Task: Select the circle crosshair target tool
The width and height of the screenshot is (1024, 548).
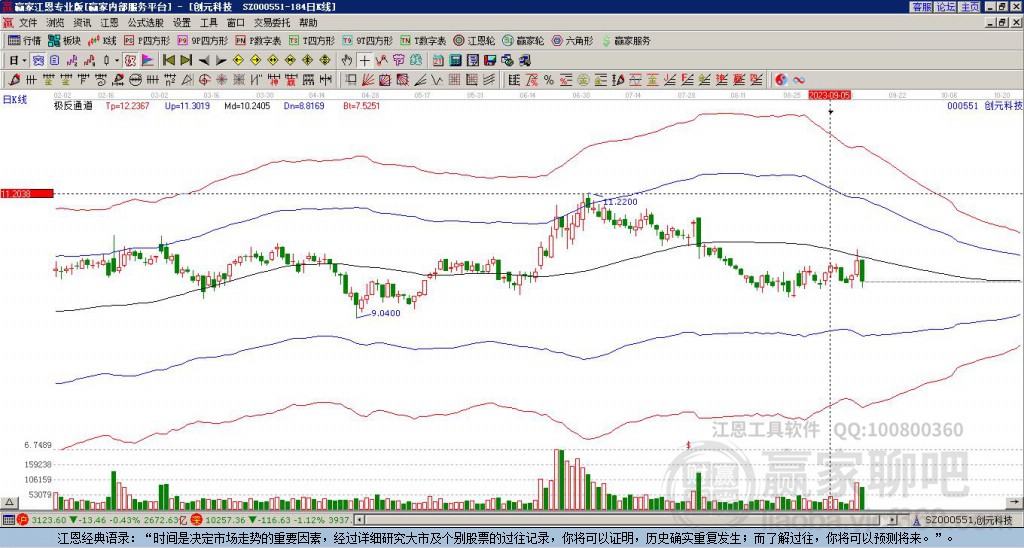Action: [204, 80]
